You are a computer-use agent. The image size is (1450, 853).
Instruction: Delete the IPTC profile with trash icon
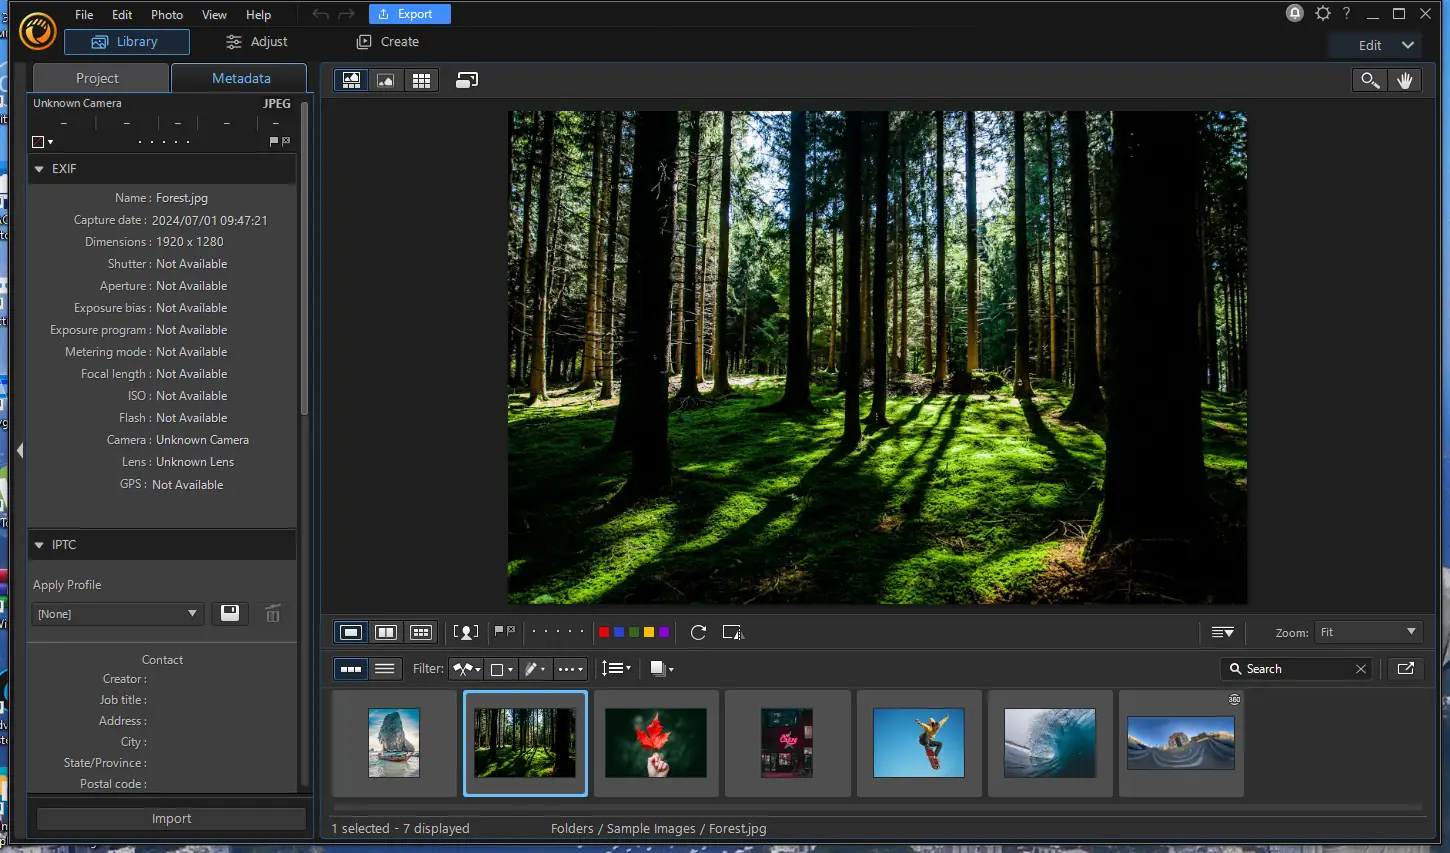[272, 613]
